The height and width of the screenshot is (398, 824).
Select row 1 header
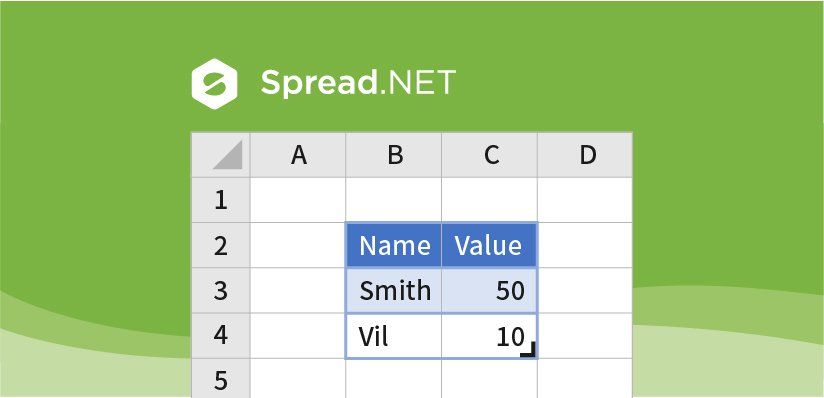tap(221, 200)
